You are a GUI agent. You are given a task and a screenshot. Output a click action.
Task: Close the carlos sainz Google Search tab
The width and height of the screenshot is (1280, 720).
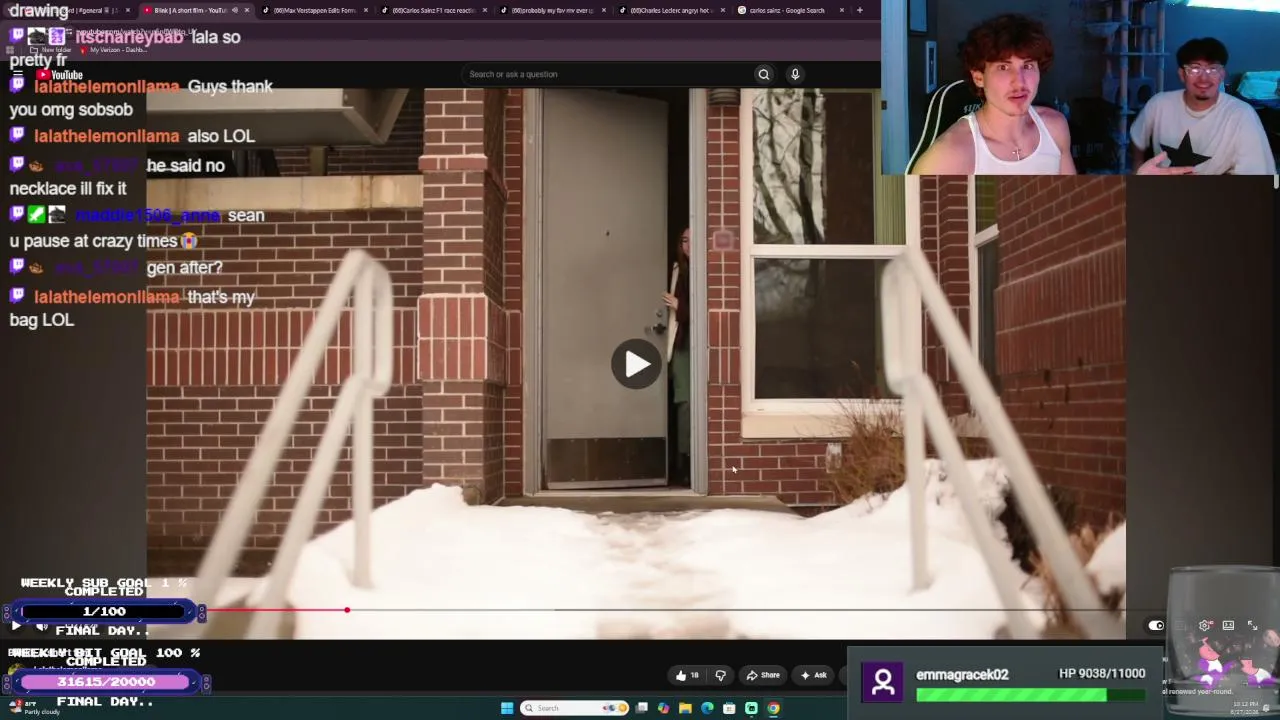pyautogui.click(x=841, y=10)
